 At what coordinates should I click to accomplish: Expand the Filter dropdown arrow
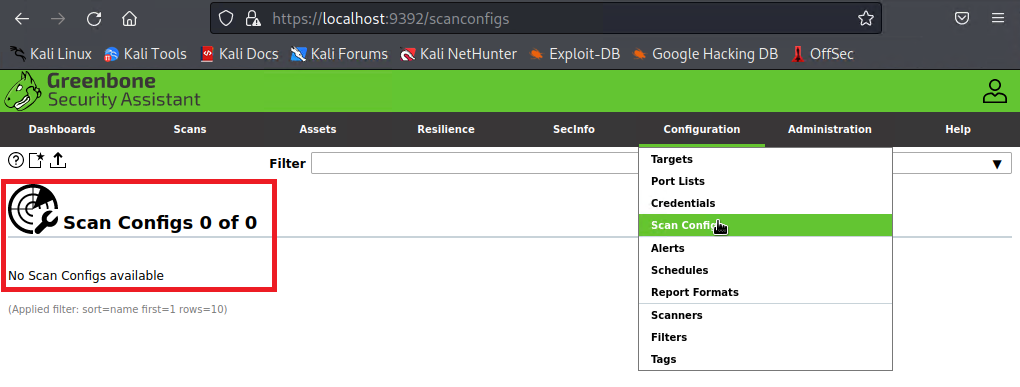pyautogui.click(x=997, y=164)
